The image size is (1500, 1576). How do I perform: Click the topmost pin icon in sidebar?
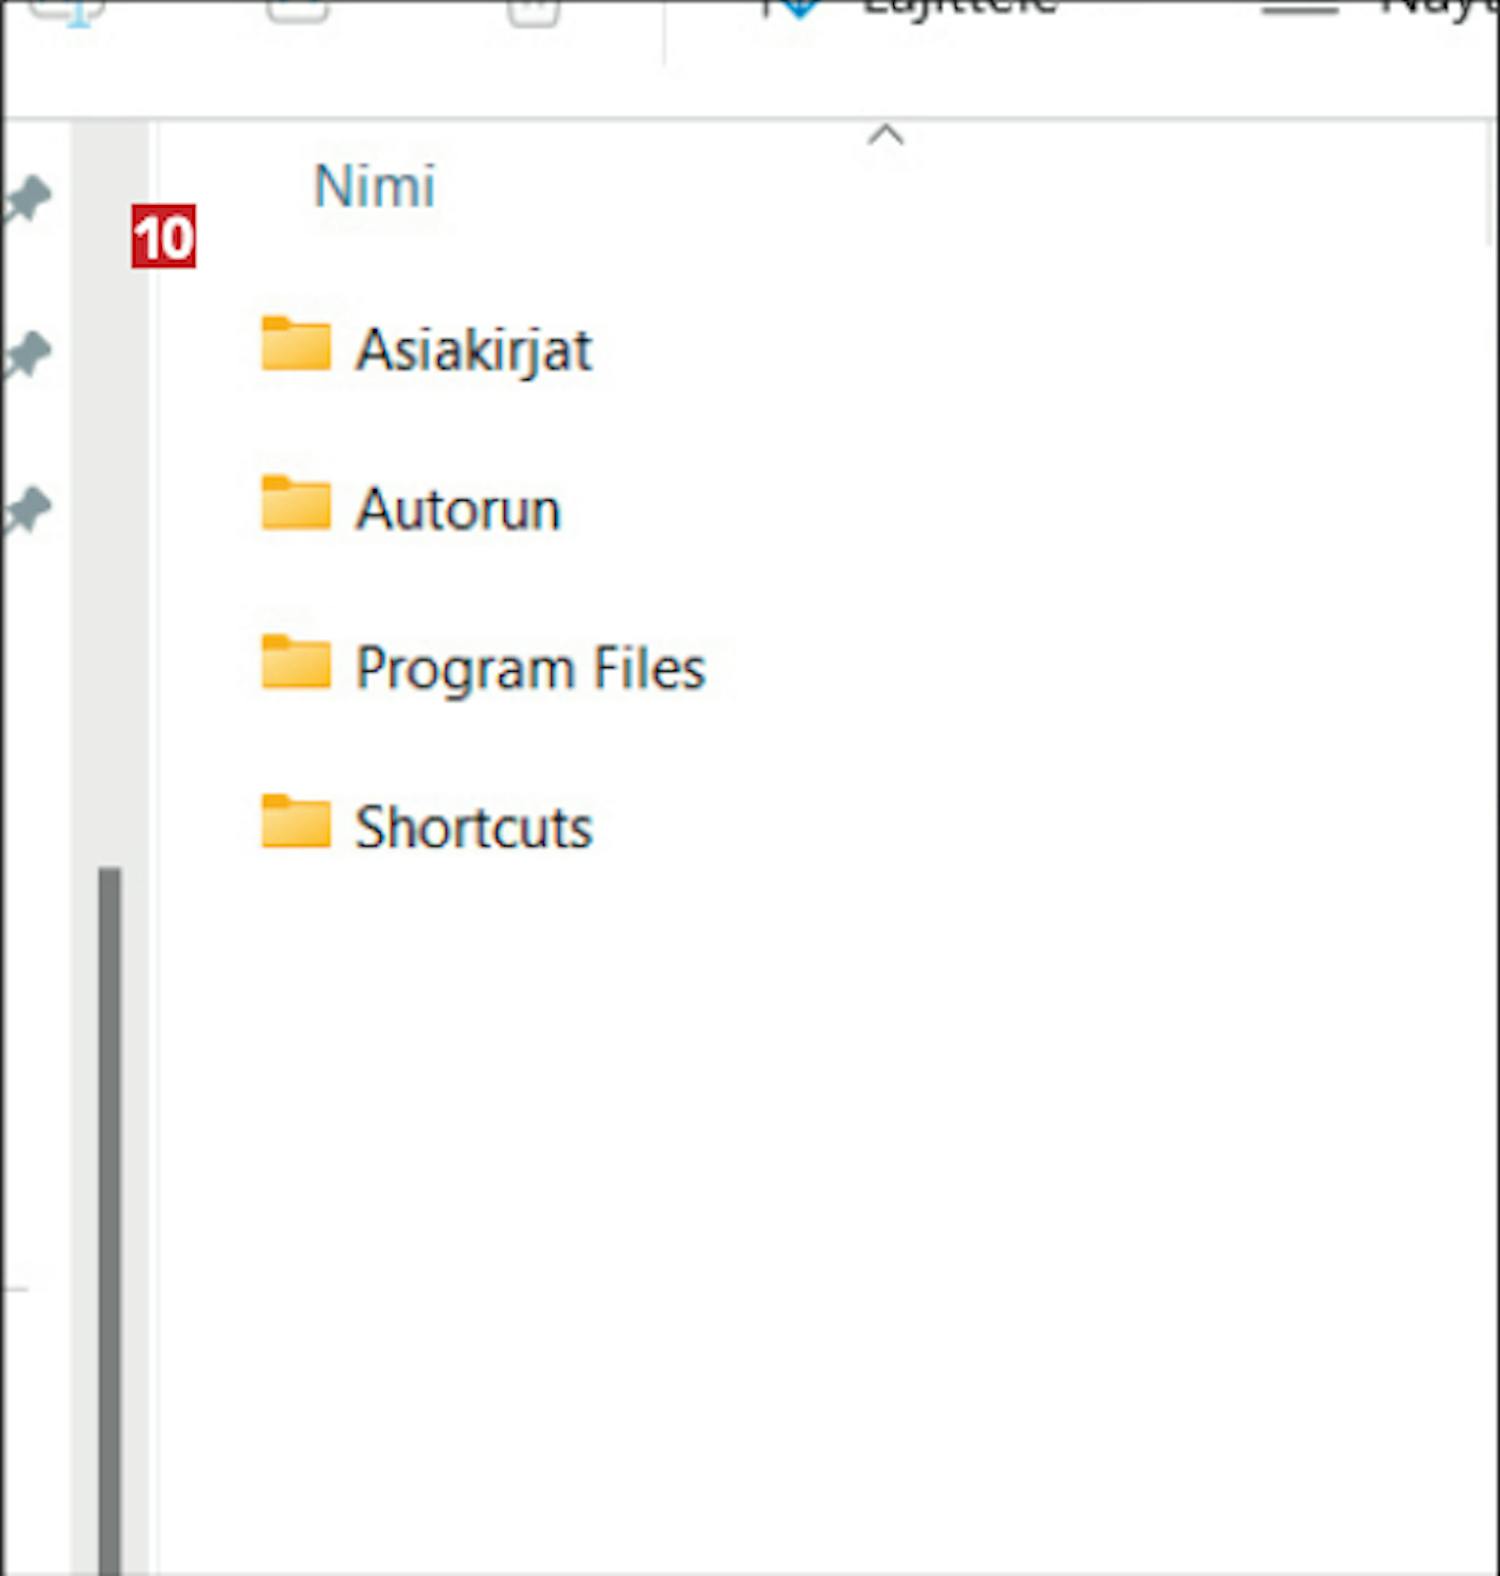click(27, 199)
